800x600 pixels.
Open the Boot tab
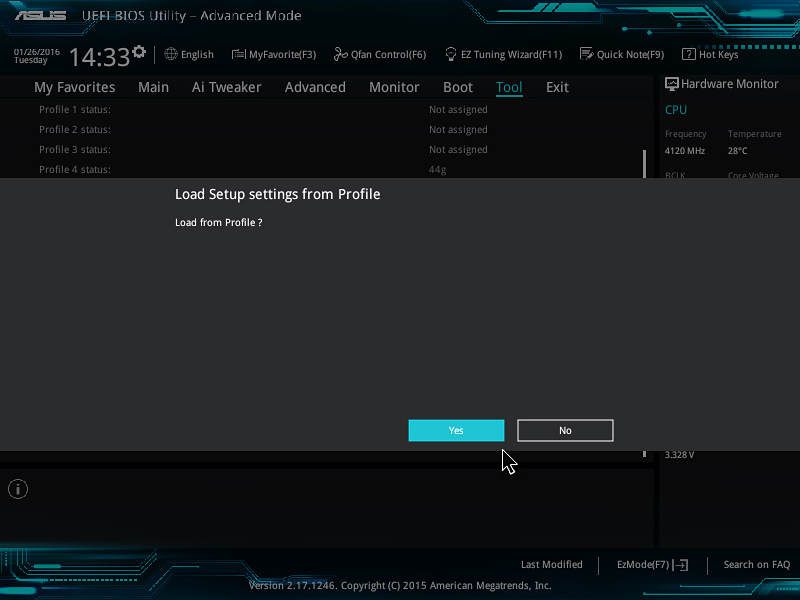(x=458, y=87)
